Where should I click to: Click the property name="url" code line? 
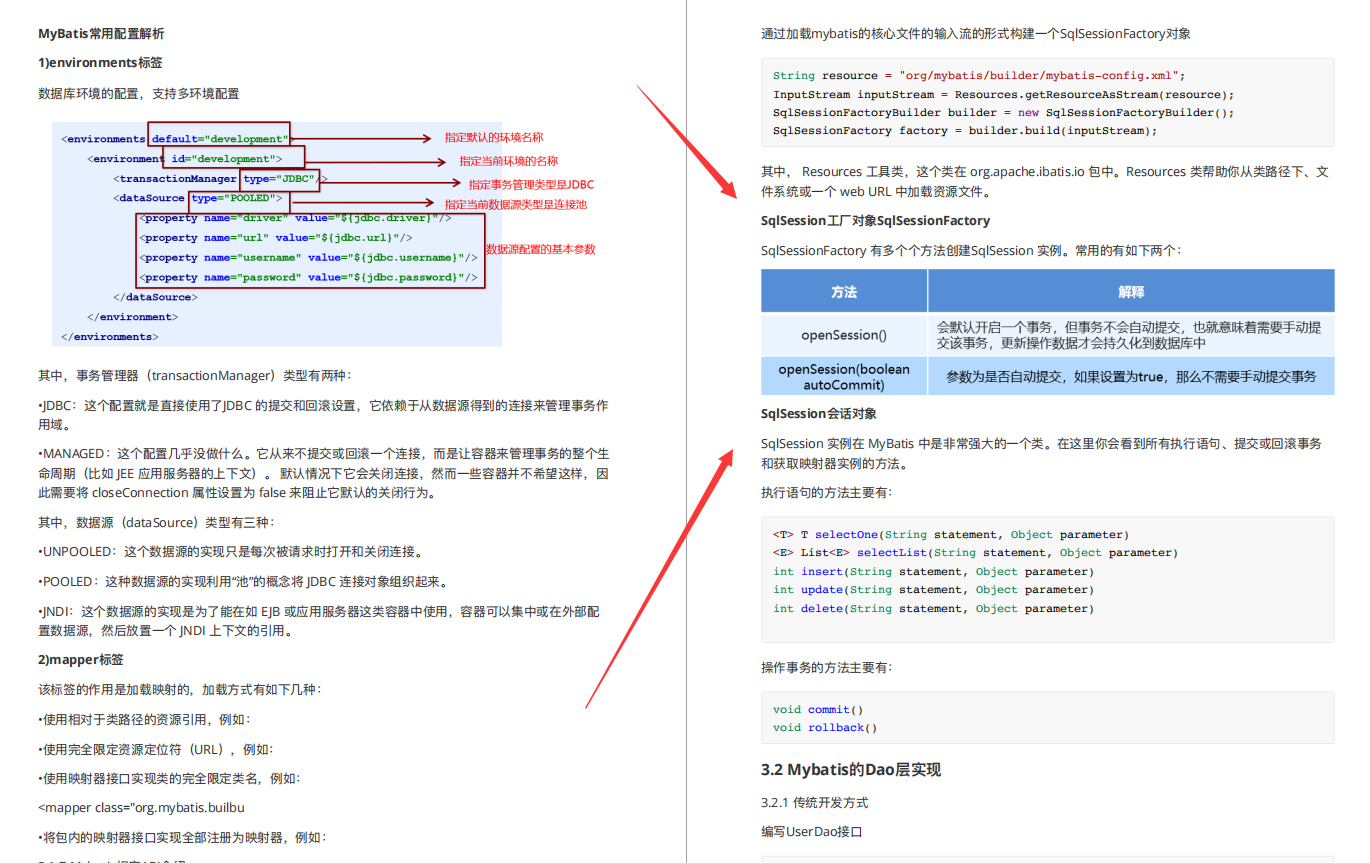click(276, 238)
